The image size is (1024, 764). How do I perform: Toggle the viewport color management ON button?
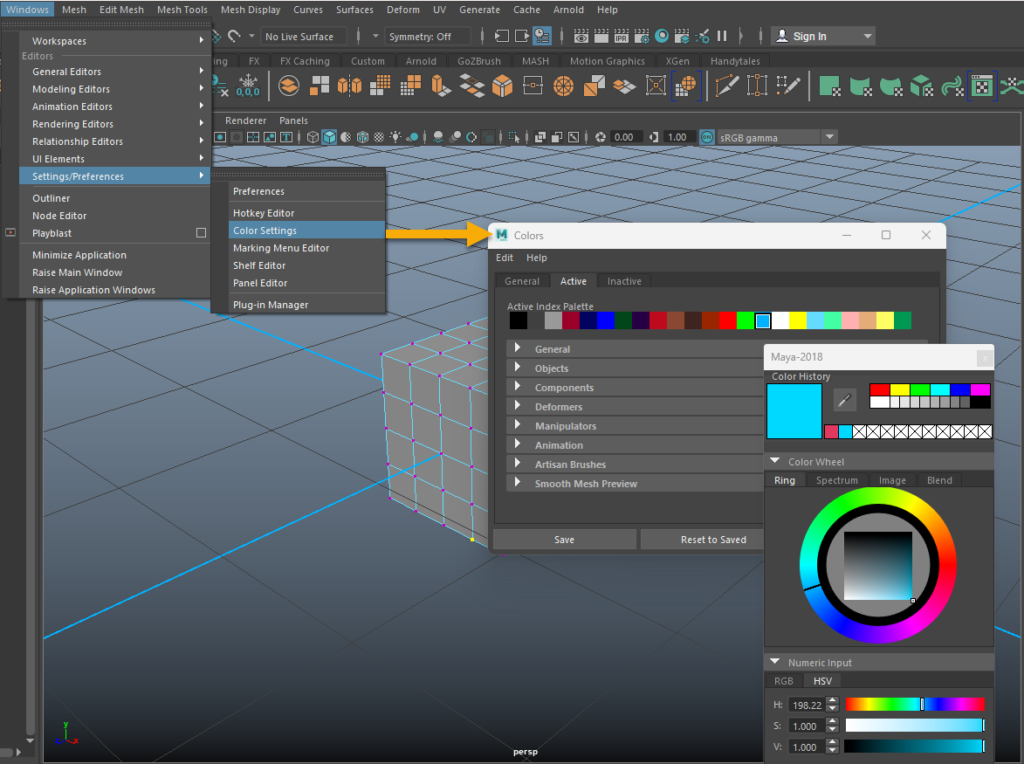[x=707, y=137]
